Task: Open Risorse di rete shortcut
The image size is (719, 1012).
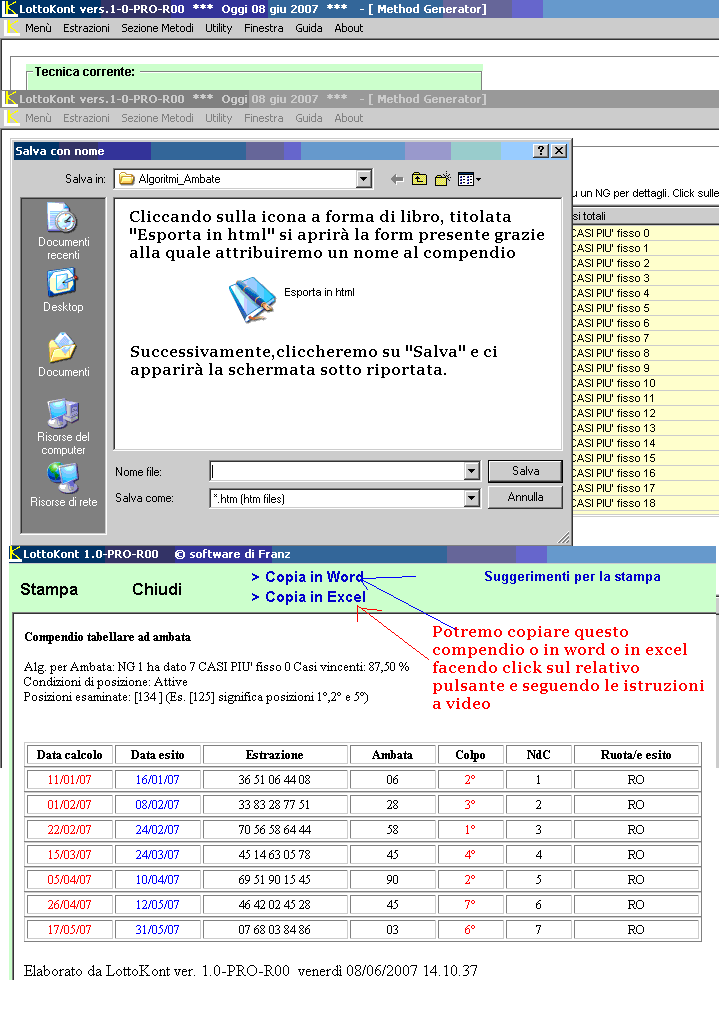Action: click(63, 478)
